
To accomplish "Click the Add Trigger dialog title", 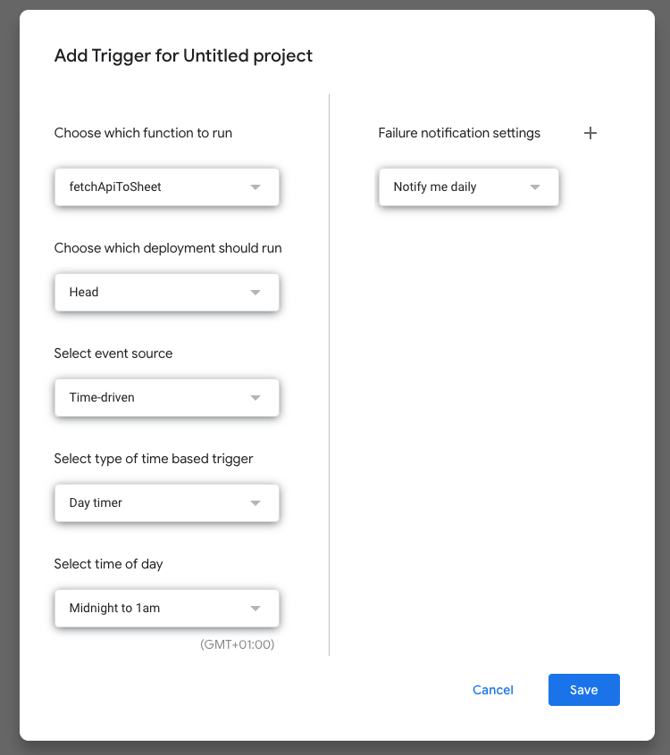I will pyautogui.click(x=183, y=56).
